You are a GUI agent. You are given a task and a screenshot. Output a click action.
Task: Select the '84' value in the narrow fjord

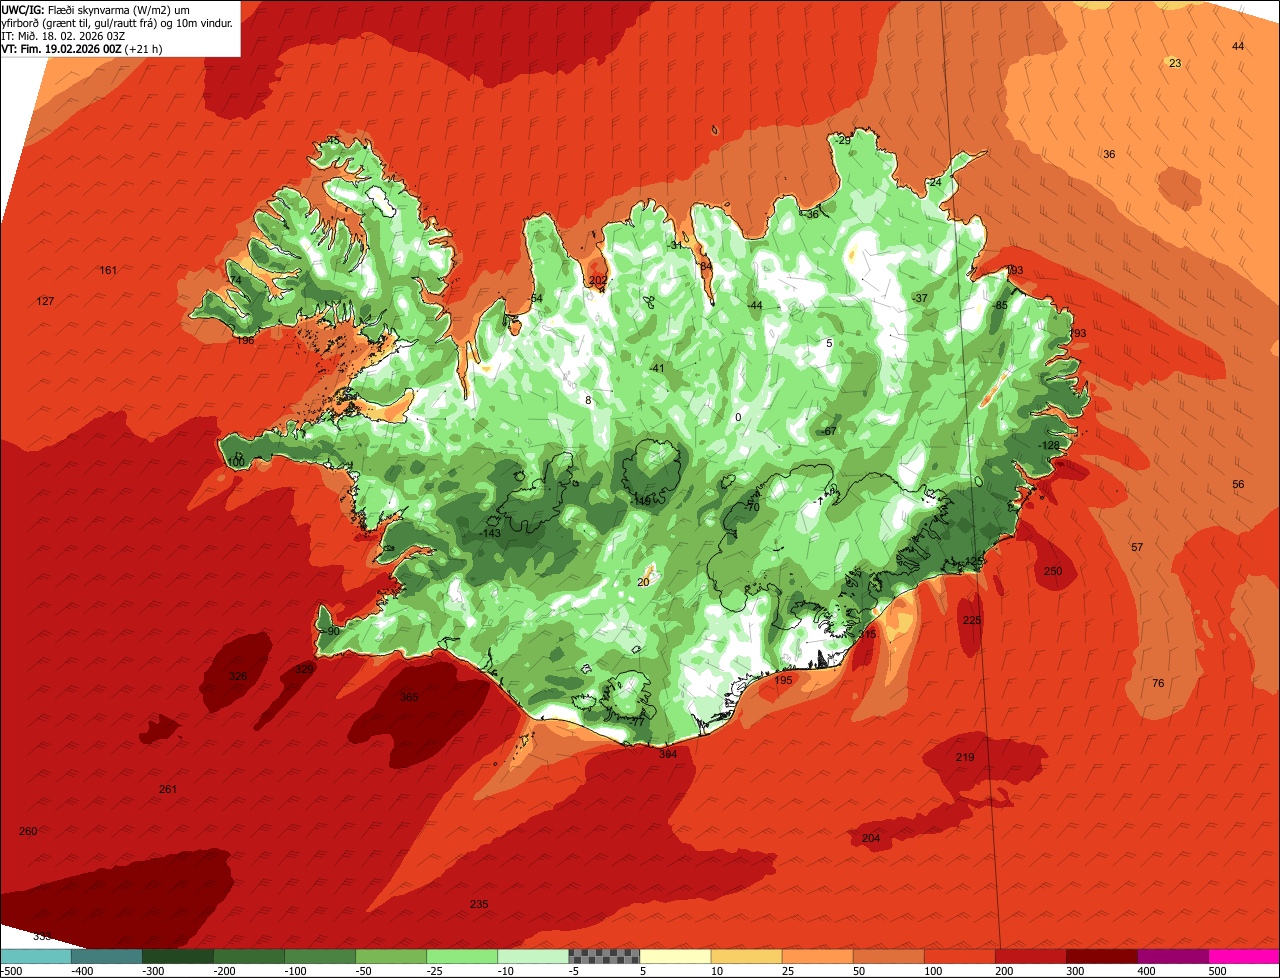click(706, 266)
